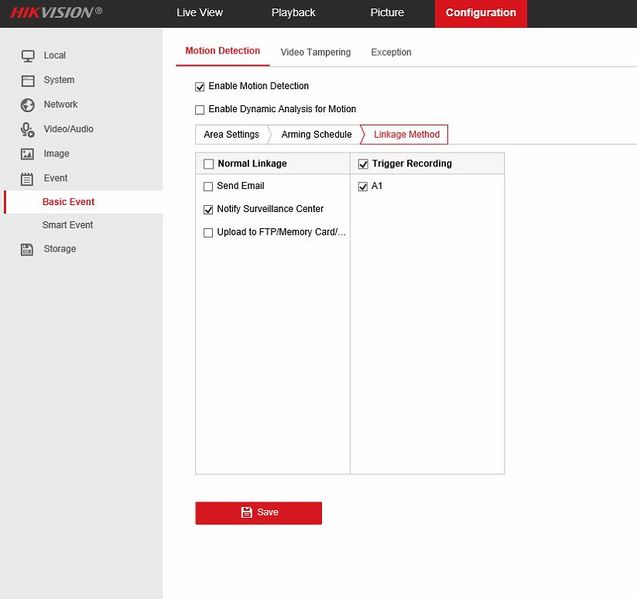The height and width of the screenshot is (599, 637).
Task: Enable Dynamic Analysis for Motion
Action: click(x=199, y=110)
